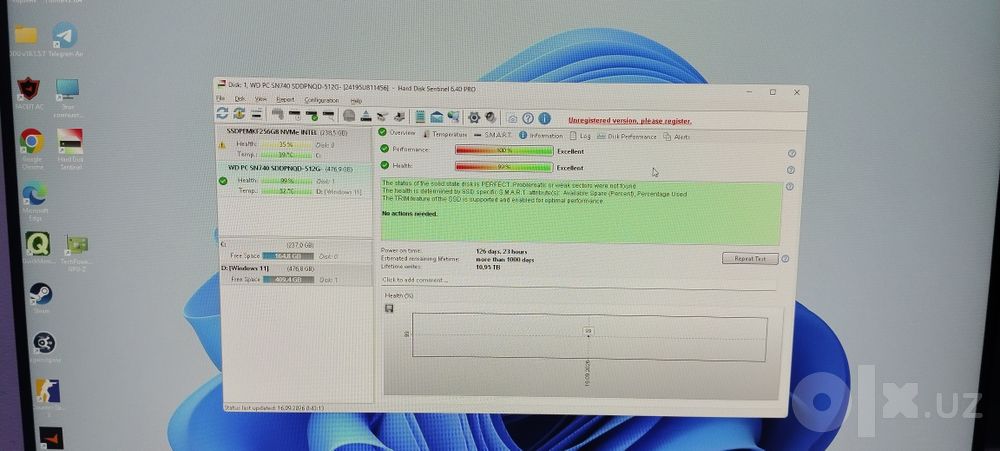Click the Performance 100% progress bar
The height and width of the screenshot is (451, 1000).
tap(504, 151)
